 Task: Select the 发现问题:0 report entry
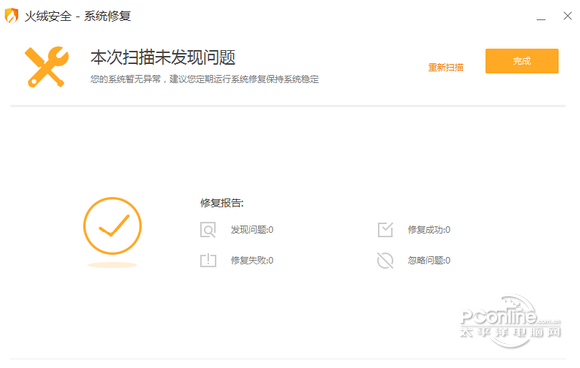pos(252,230)
